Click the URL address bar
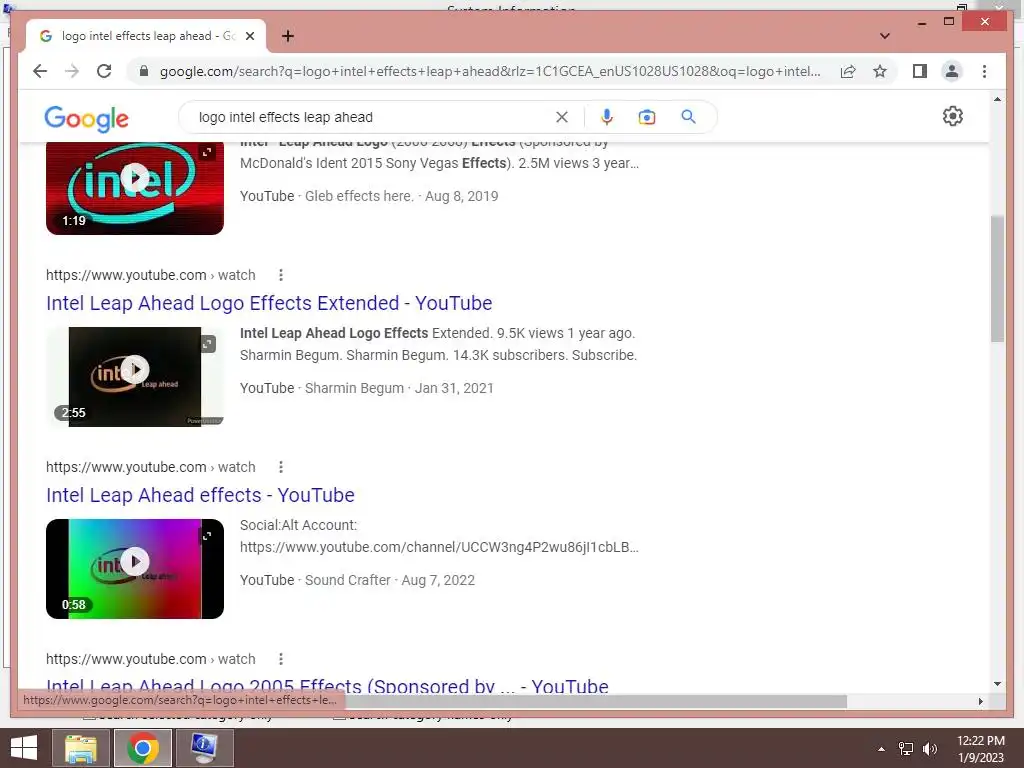The height and width of the screenshot is (768, 1024). pos(490,71)
